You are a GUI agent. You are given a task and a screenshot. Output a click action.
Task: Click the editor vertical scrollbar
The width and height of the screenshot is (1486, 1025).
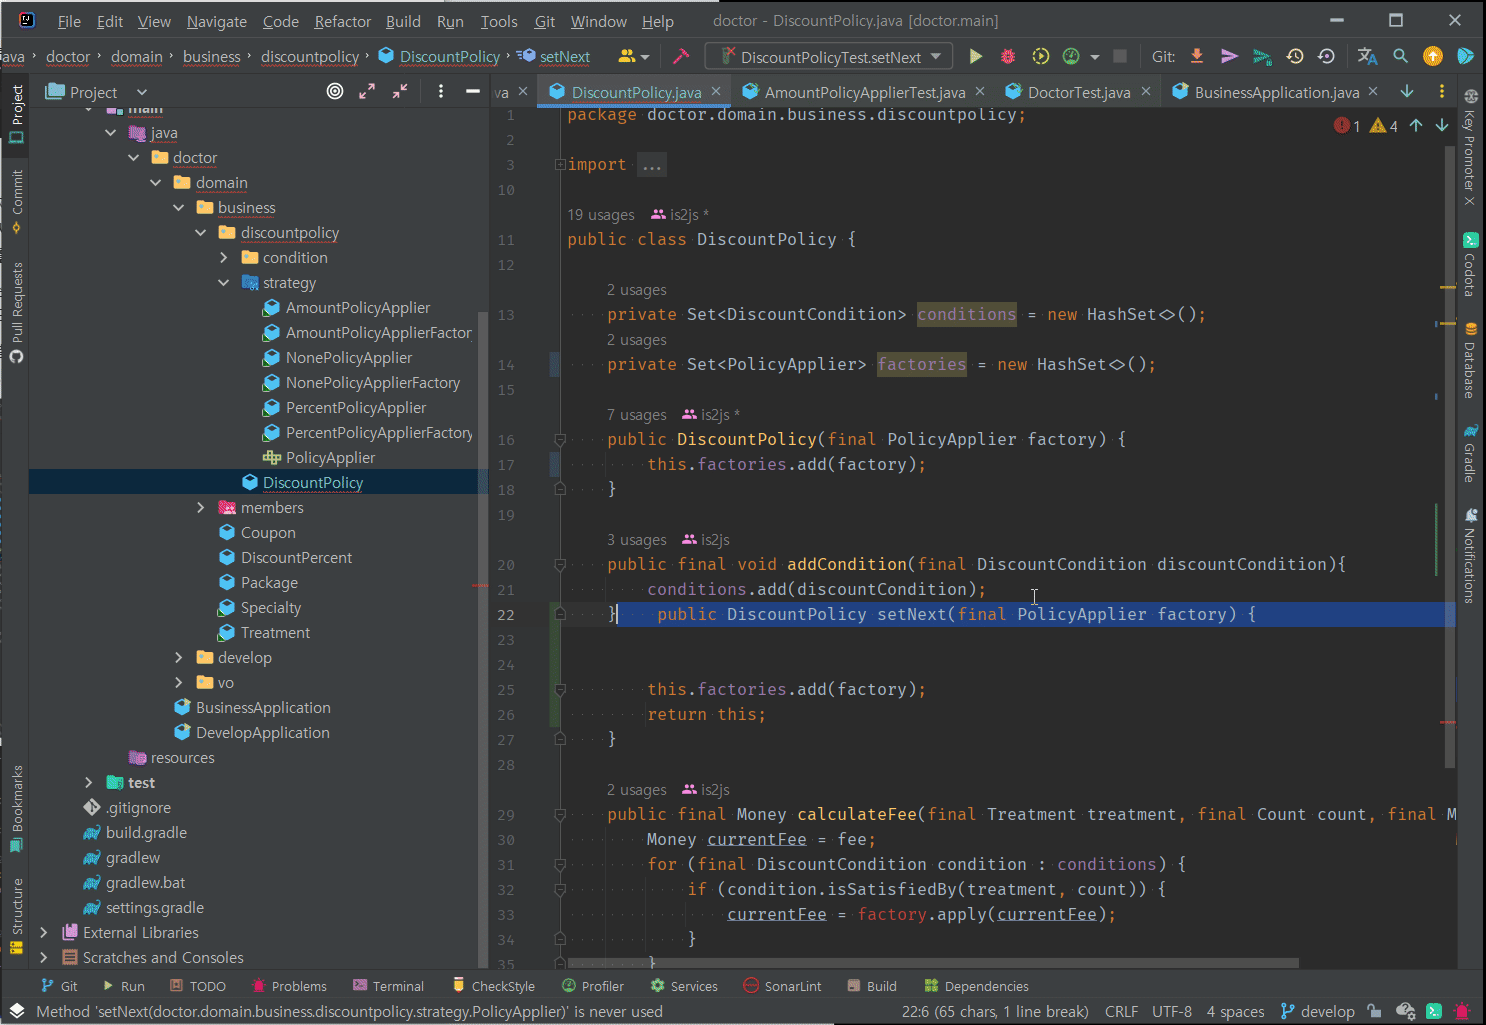click(1449, 450)
